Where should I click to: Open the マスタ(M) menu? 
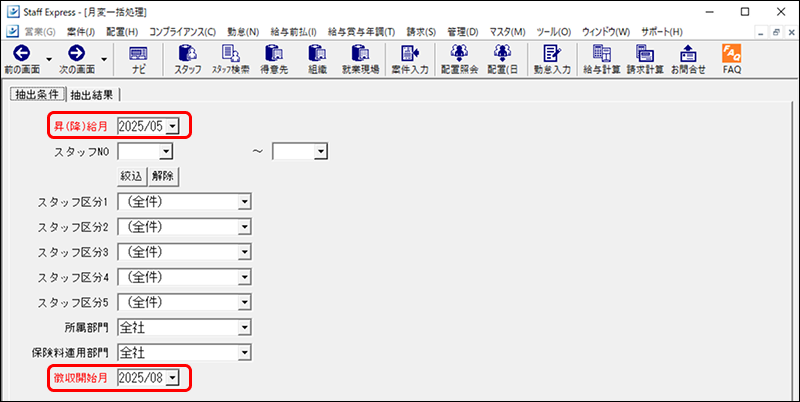507,32
